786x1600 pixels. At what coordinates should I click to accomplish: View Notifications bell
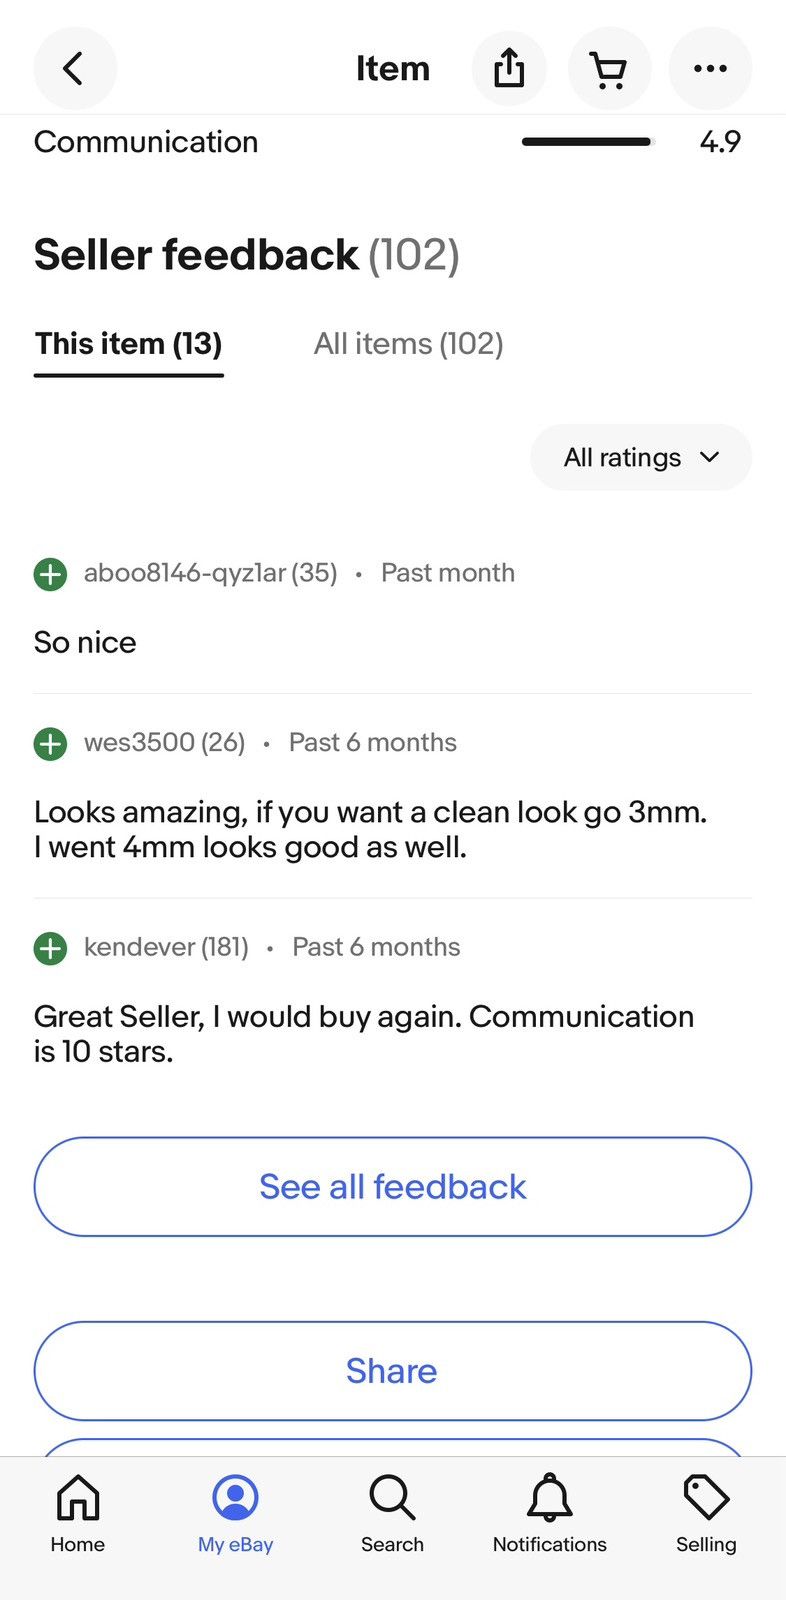tap(550, 1514)
